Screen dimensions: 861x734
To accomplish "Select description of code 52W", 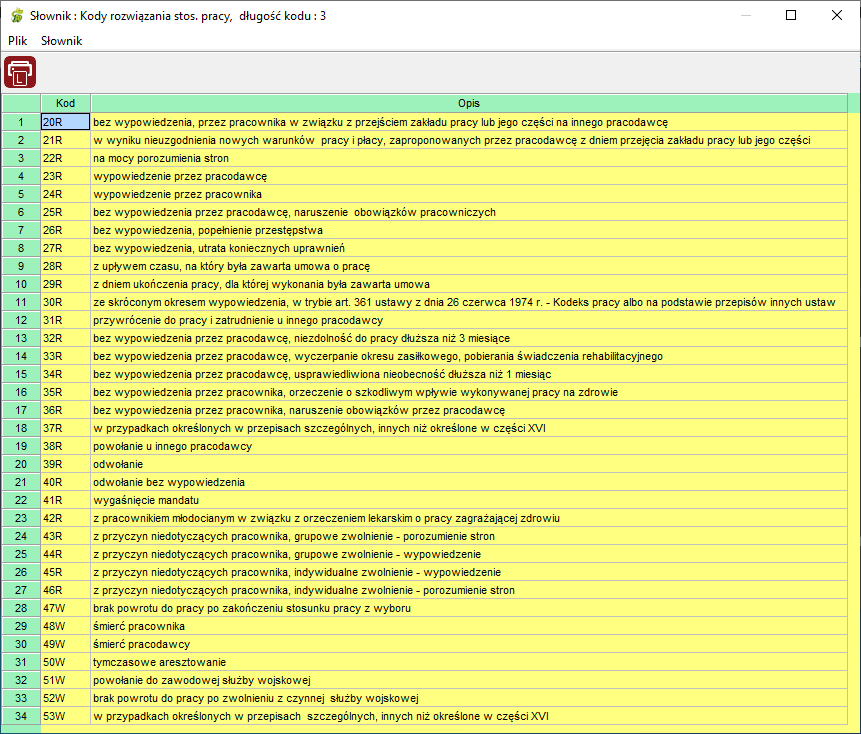I will pos(469,698).
